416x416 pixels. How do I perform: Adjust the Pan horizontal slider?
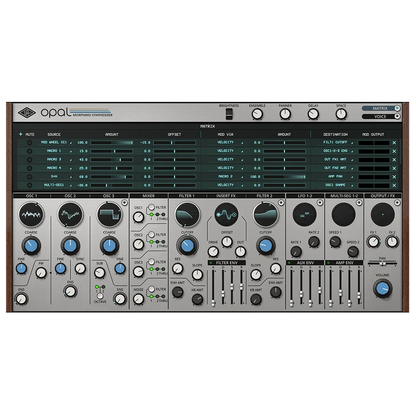coord(382,264)
